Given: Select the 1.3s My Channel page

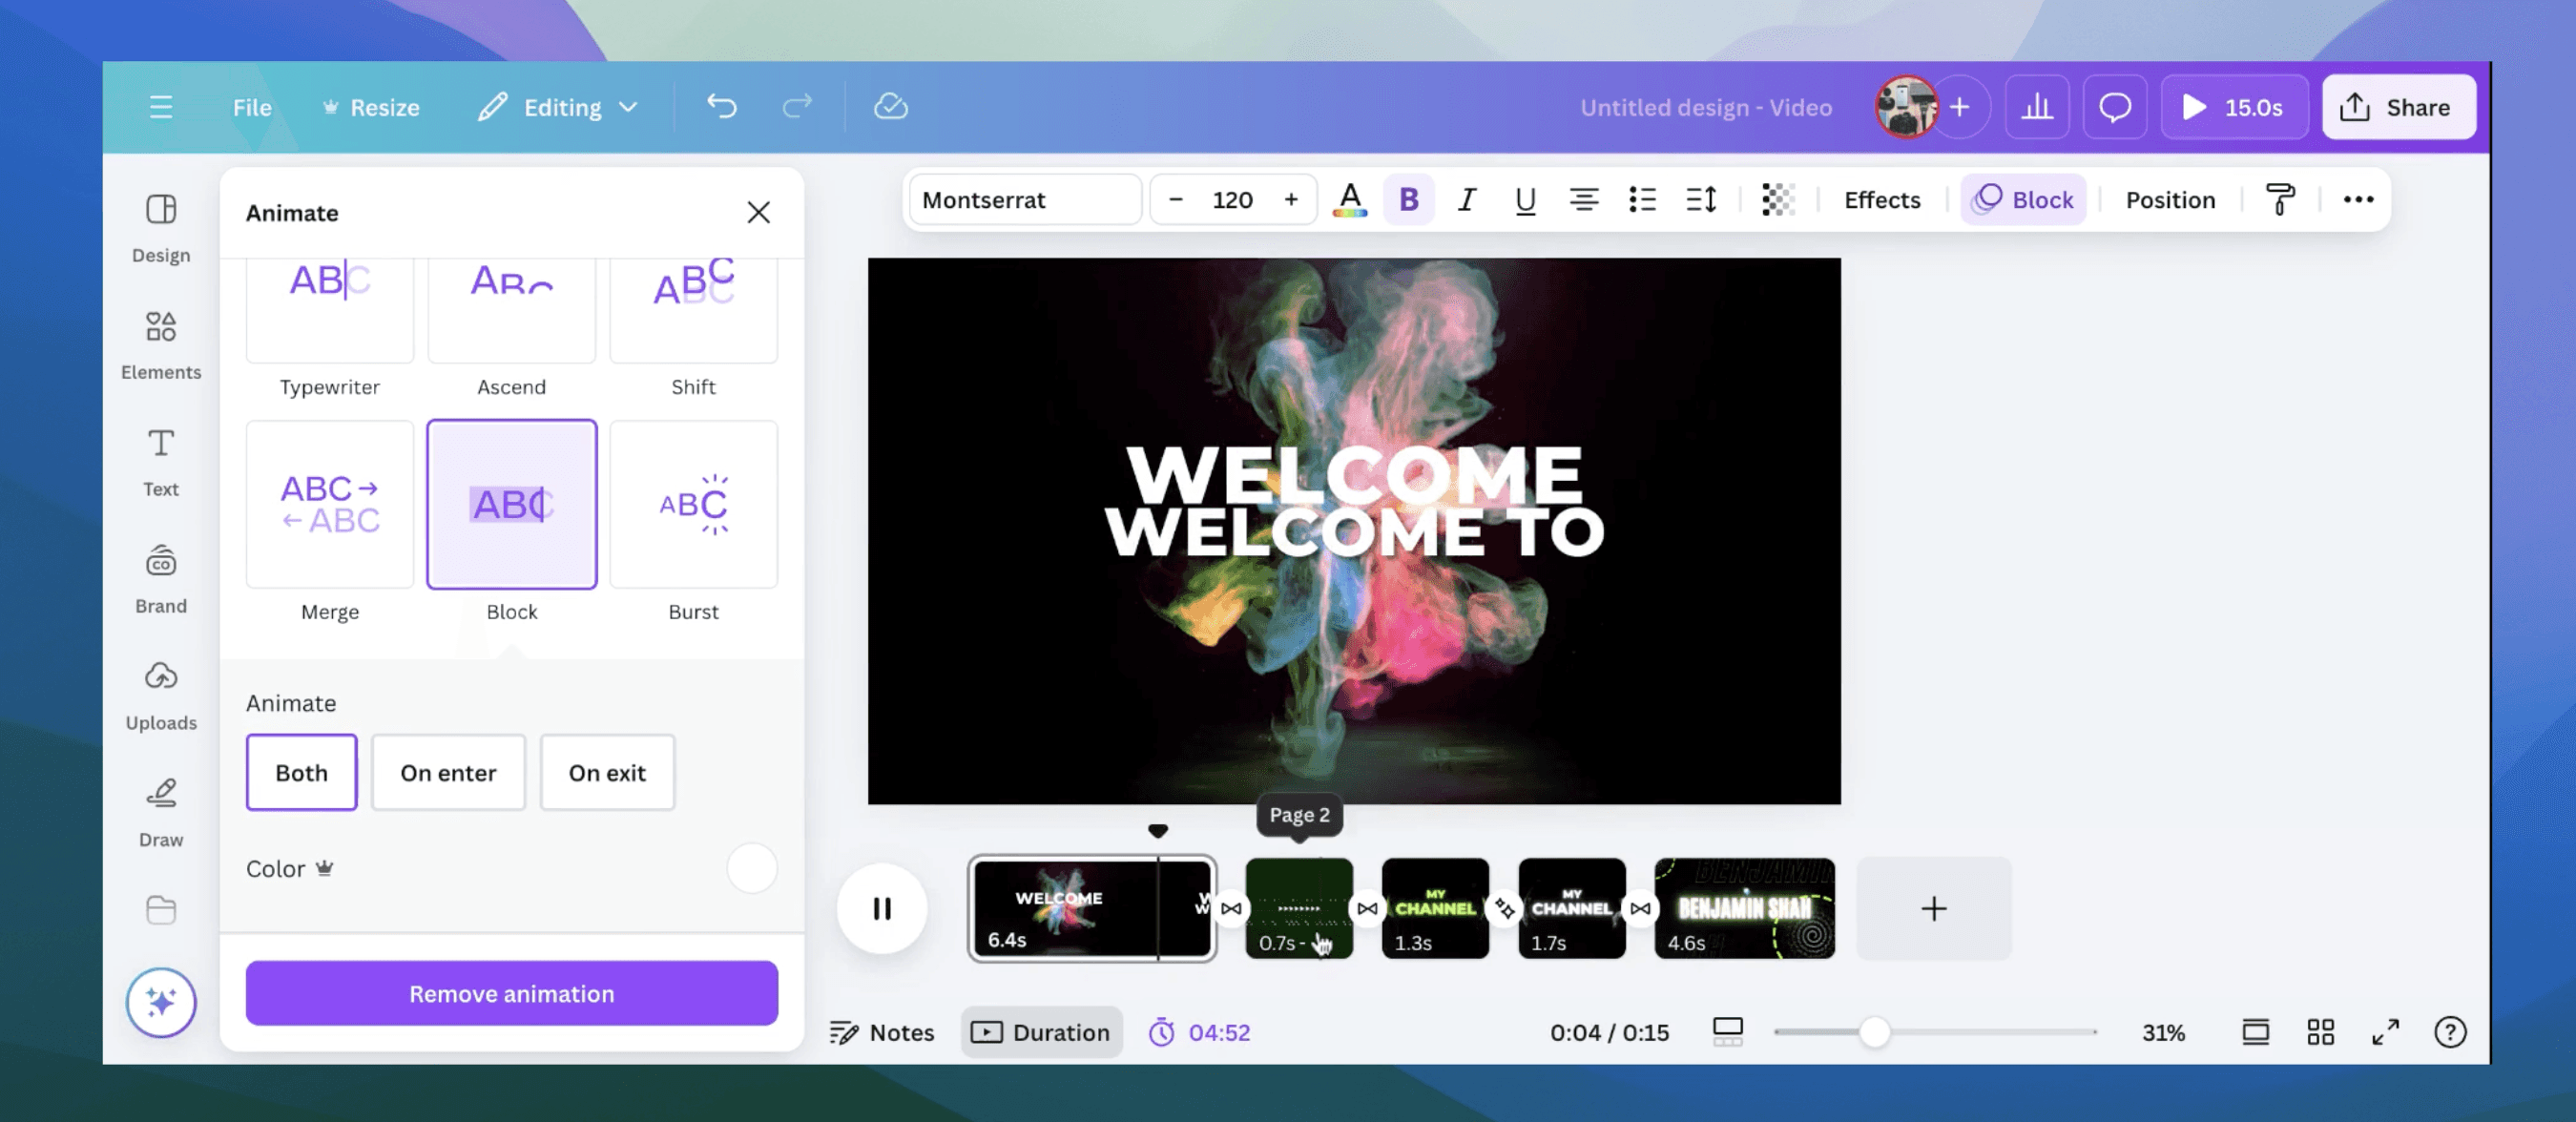Looking at the screenshot, I should 1435,908.
